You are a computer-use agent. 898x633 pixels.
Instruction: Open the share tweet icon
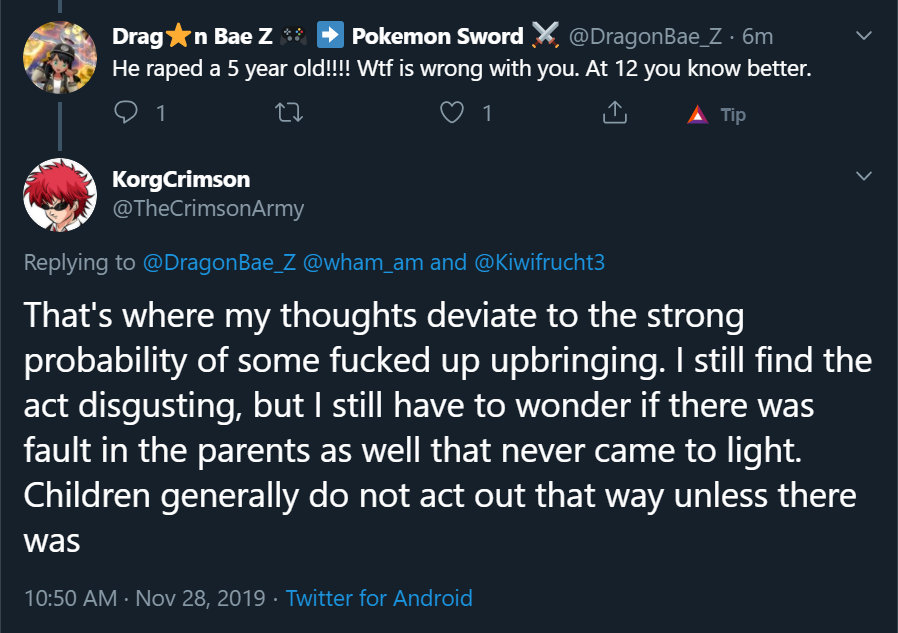(615, 112)
